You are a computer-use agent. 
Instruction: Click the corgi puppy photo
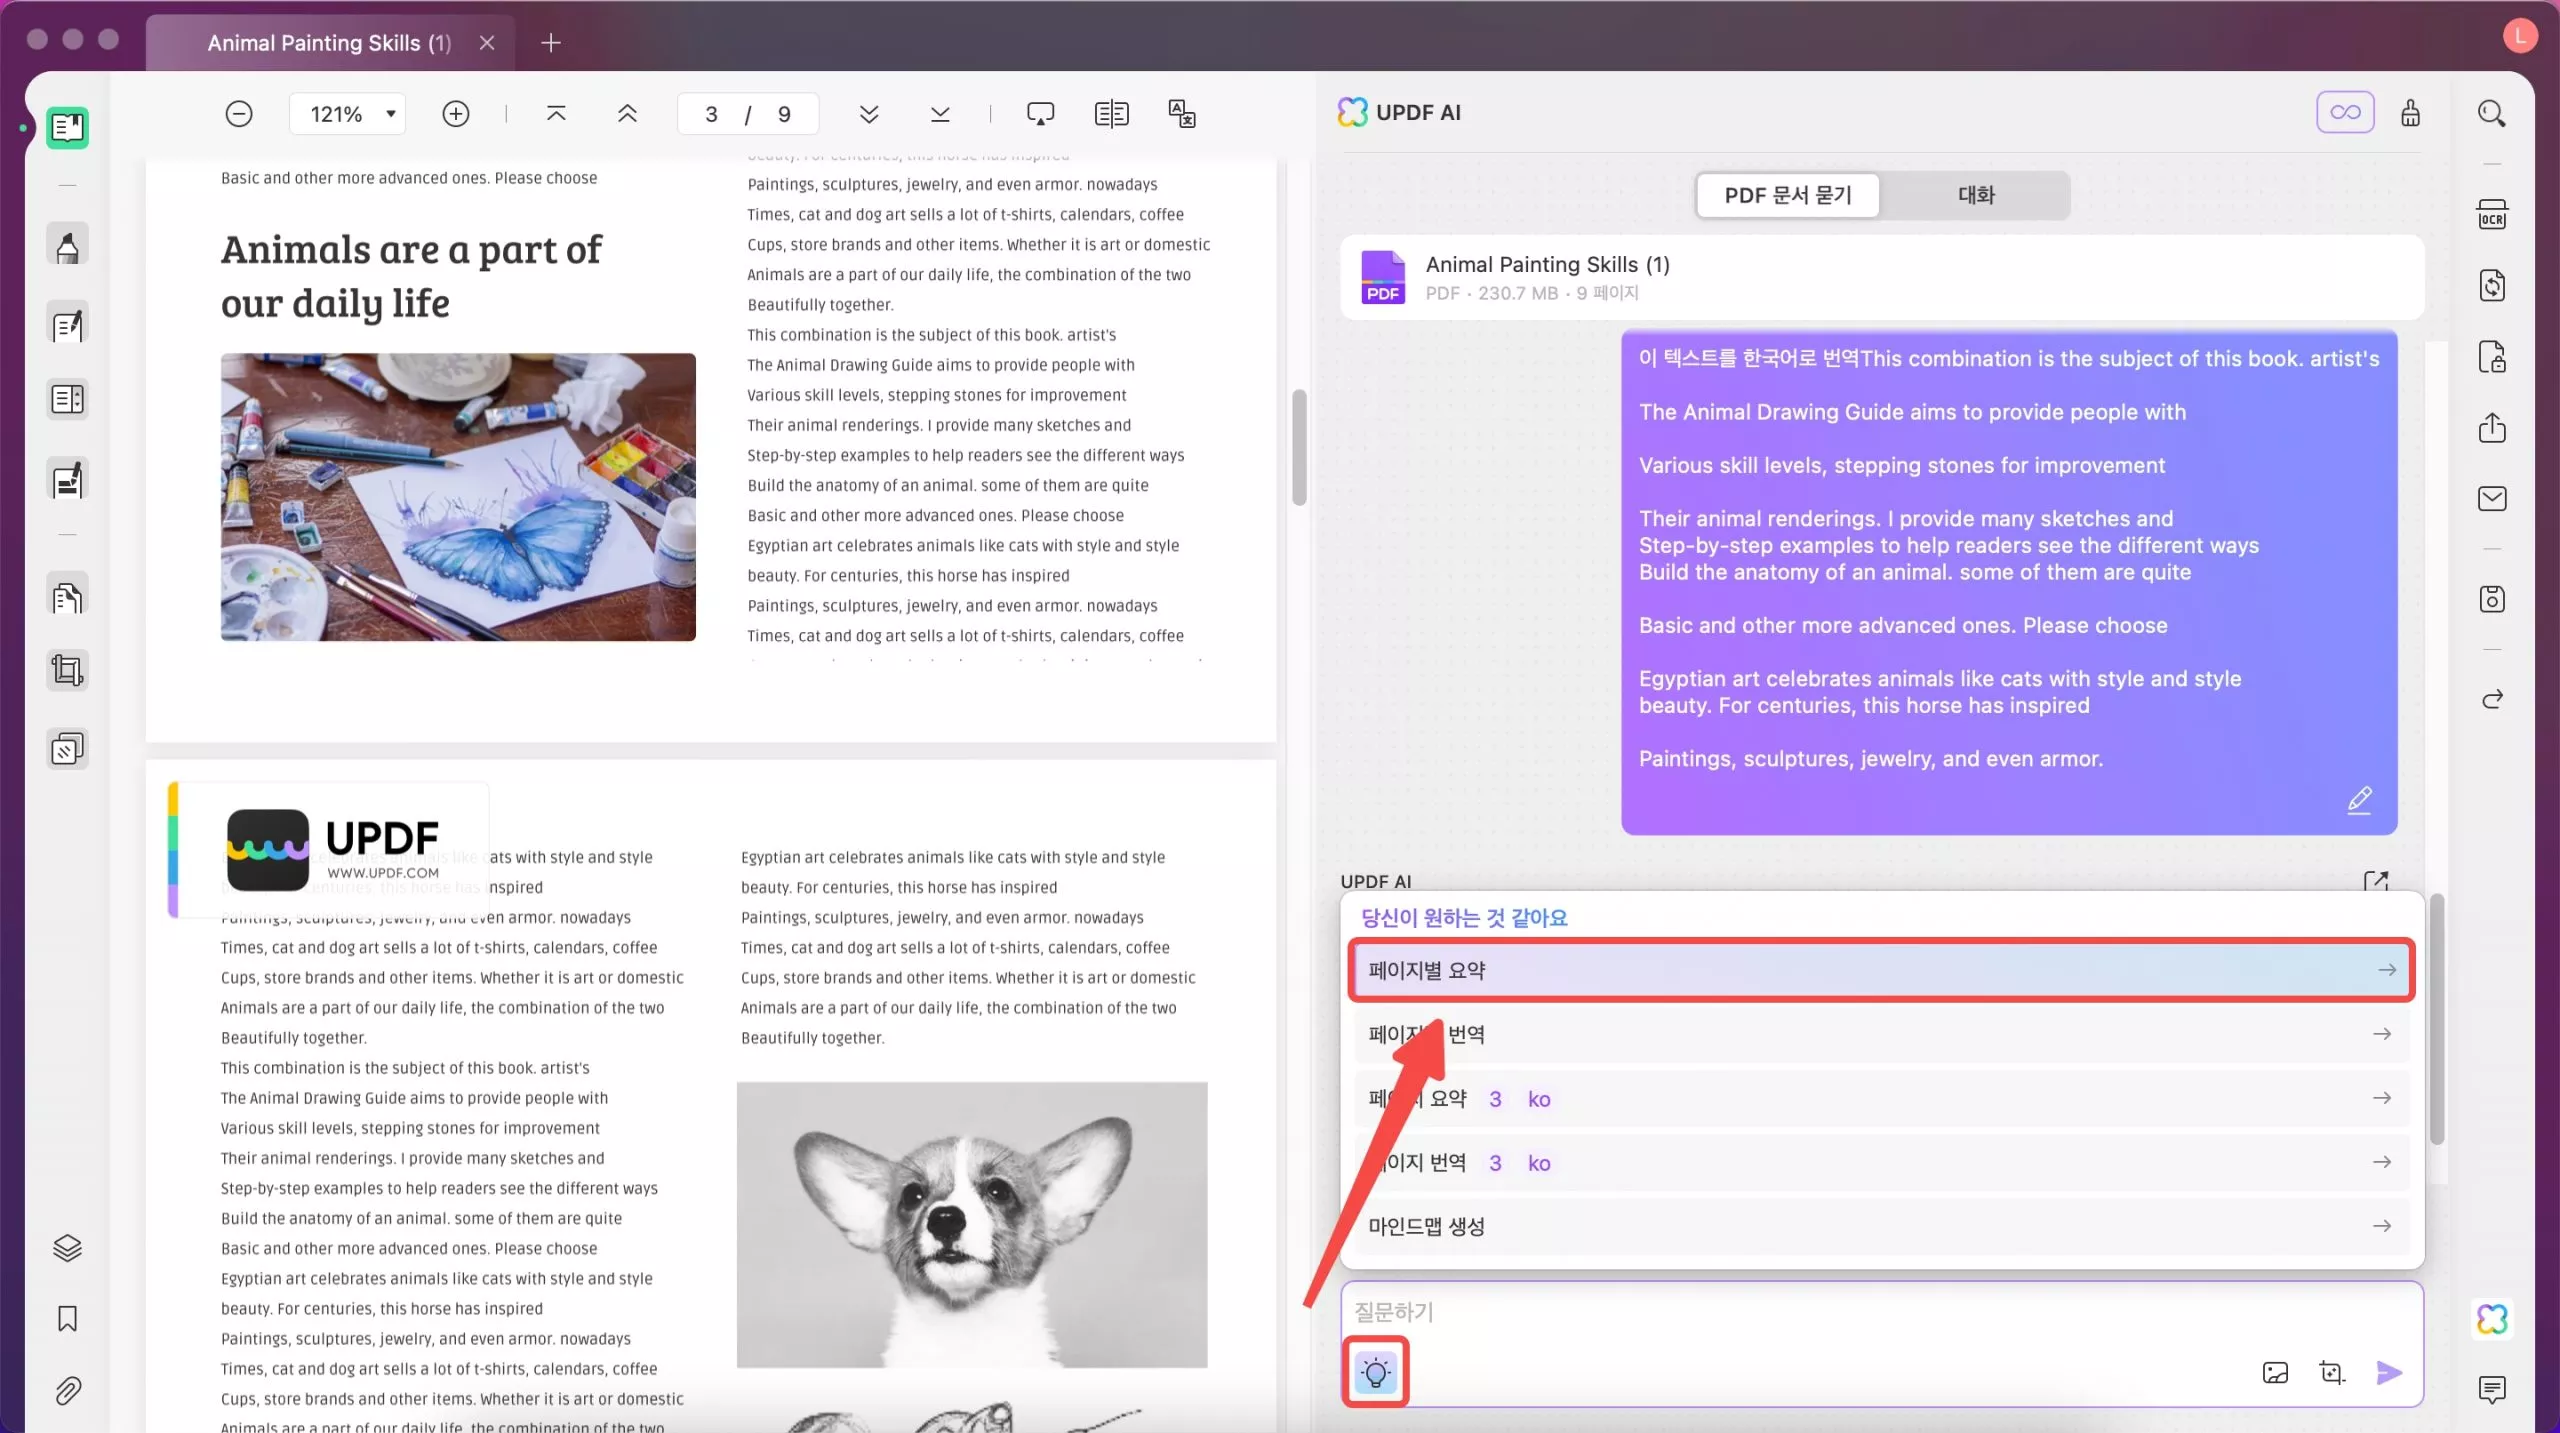click(x=972, y=1224)
